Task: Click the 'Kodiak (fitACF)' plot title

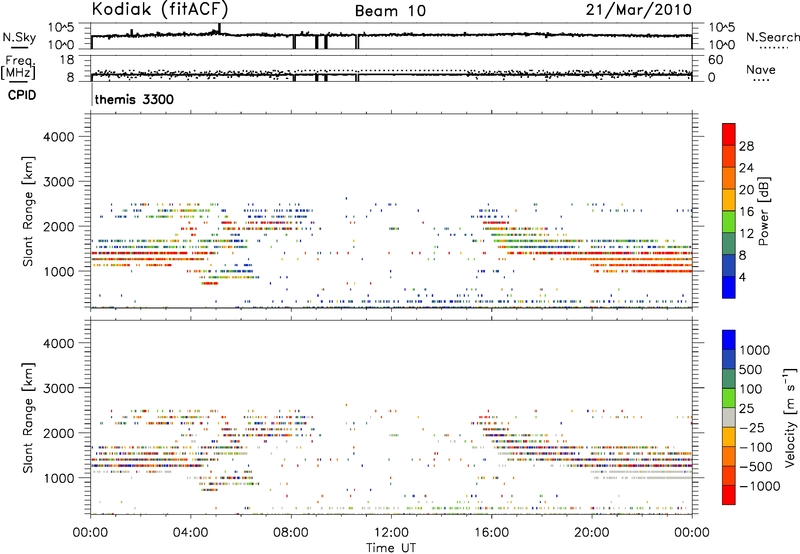Action: click(160, 9)
